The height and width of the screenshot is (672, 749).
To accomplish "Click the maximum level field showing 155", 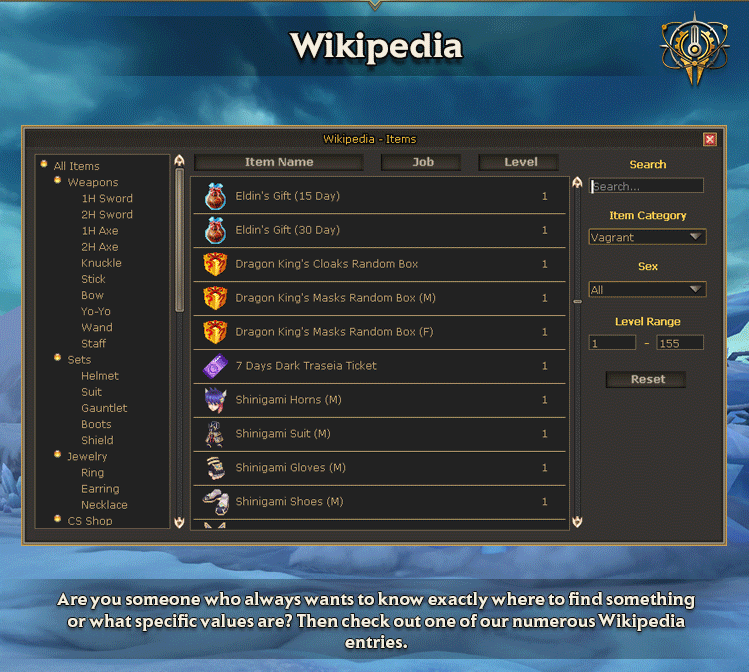I will [x=680, y=343].
